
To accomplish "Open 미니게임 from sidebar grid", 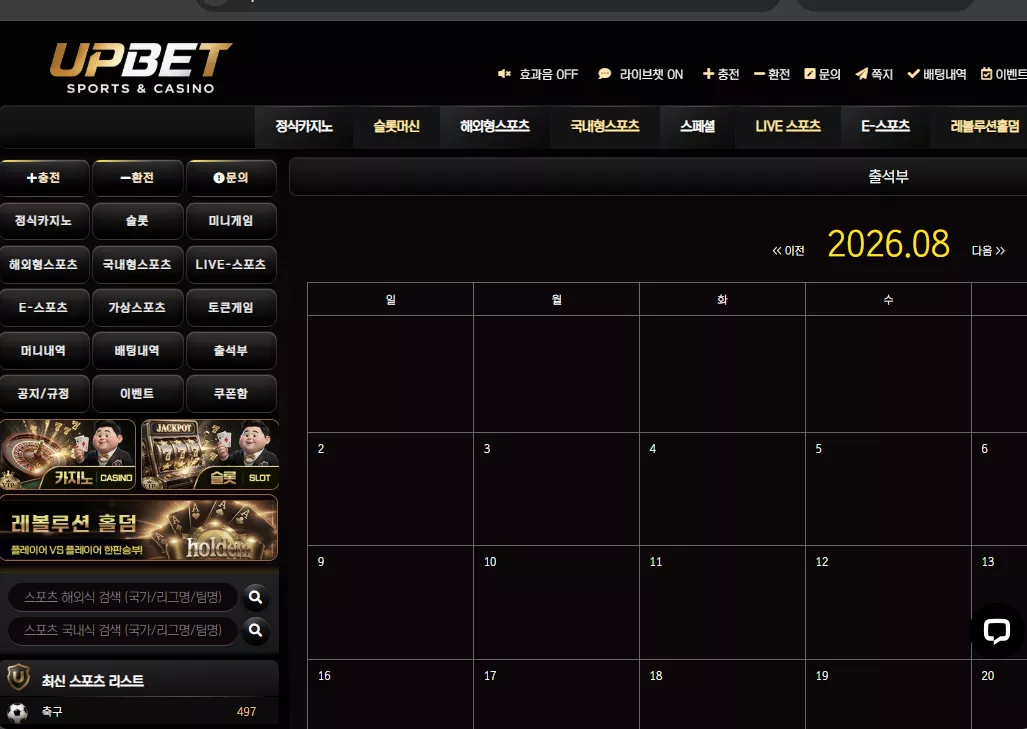I will (x=231, y=221).
